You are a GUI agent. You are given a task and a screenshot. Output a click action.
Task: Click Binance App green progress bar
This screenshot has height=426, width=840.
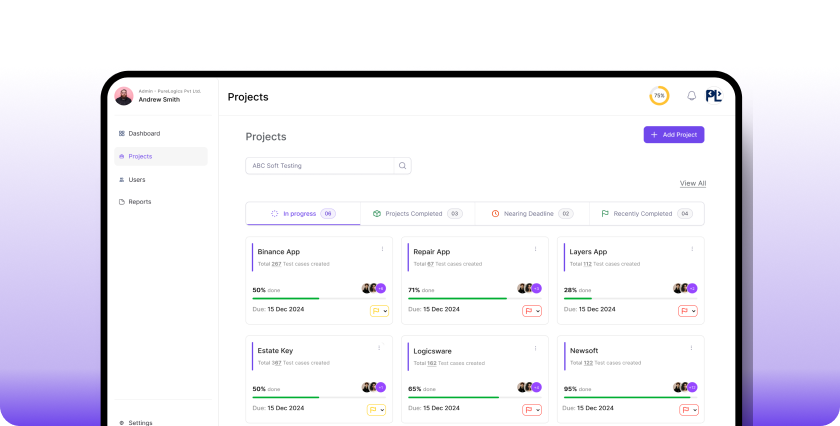(286, 298)
